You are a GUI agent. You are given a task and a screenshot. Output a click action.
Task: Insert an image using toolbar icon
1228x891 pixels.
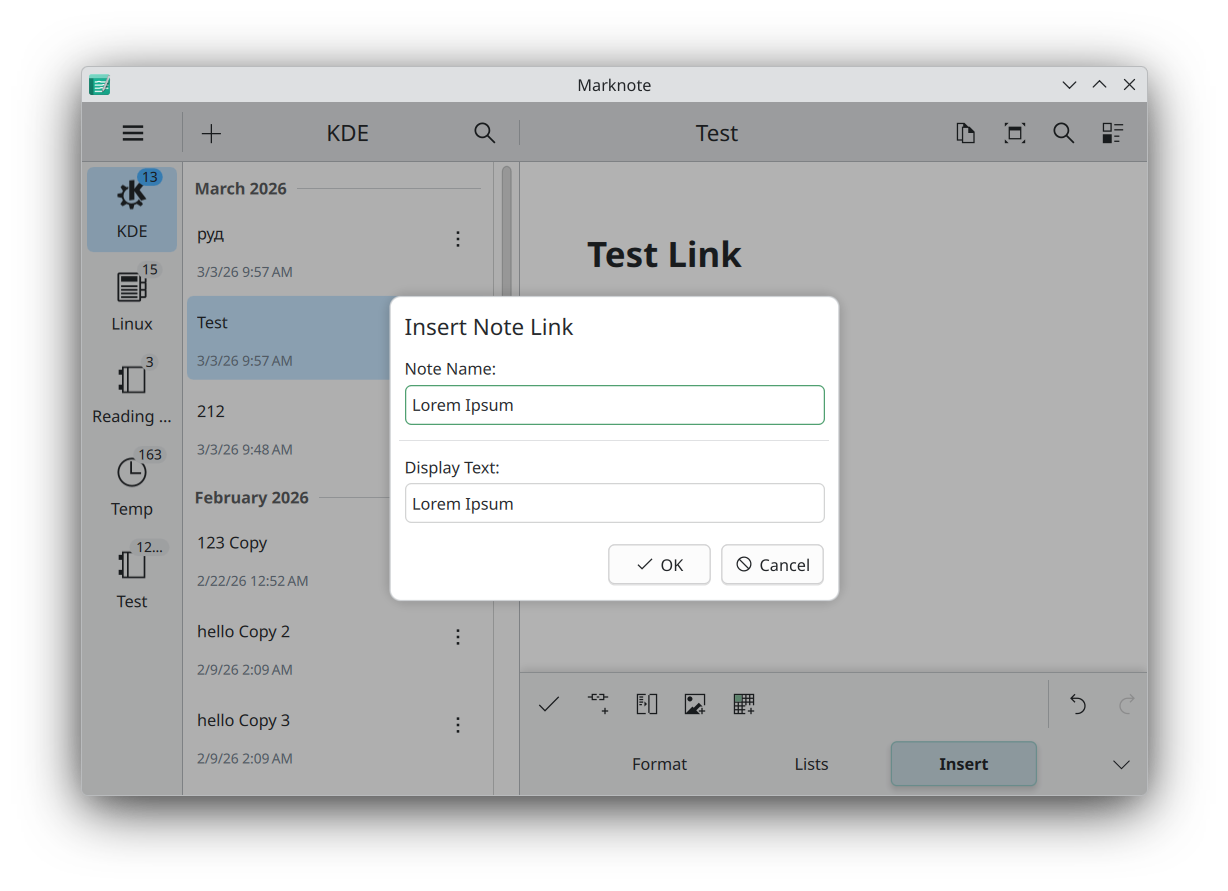[x=695, y=704]
